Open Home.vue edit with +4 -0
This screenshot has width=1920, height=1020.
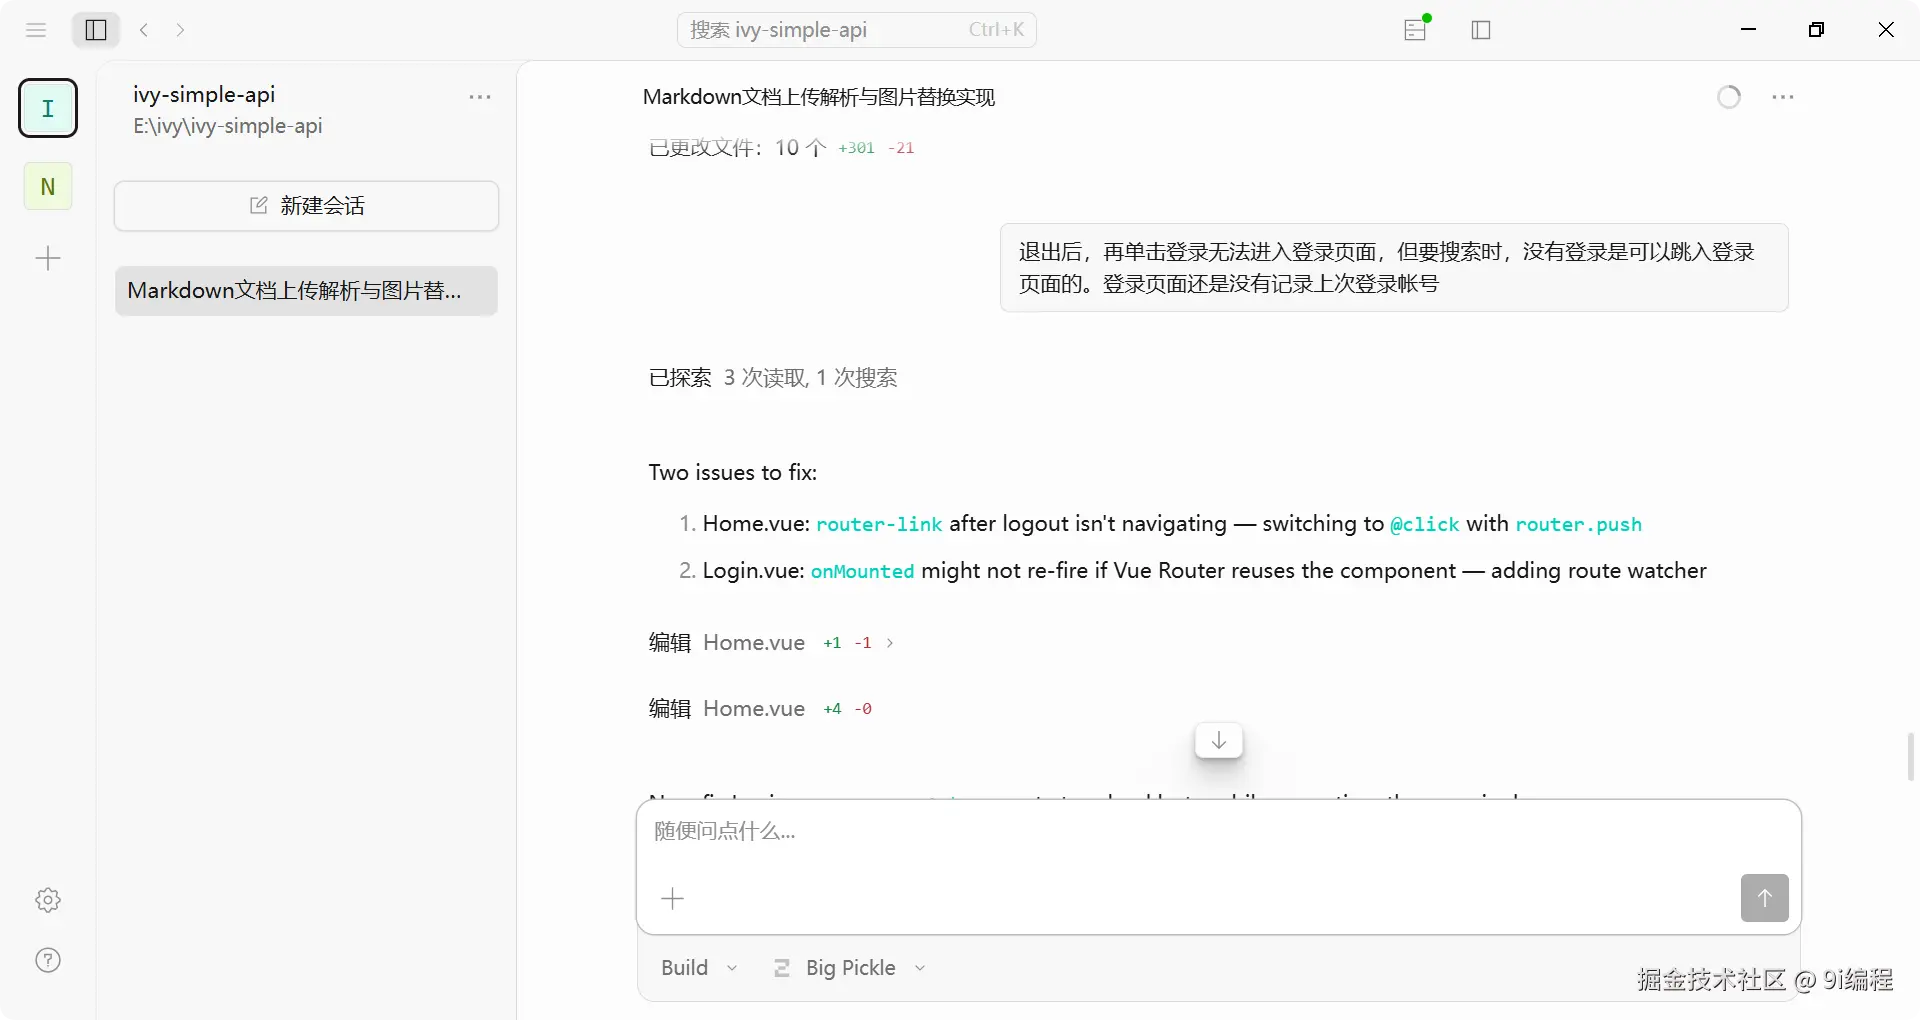tap(760, 709)
